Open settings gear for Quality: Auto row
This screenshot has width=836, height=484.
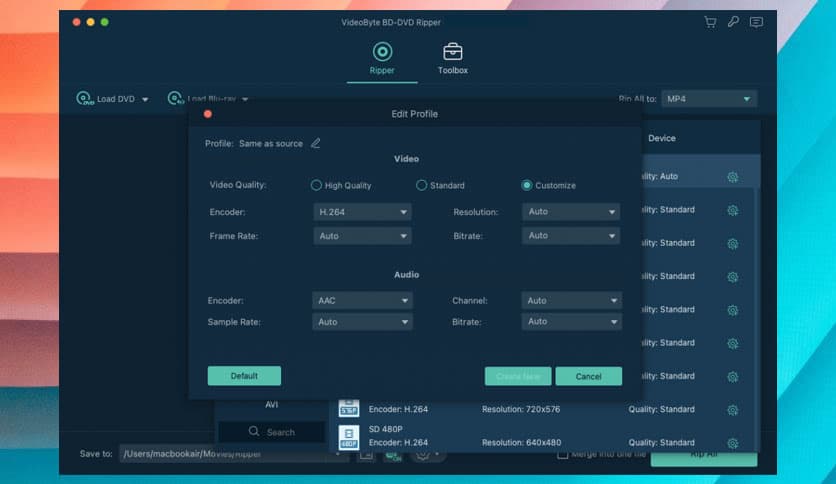pos(733,177)
